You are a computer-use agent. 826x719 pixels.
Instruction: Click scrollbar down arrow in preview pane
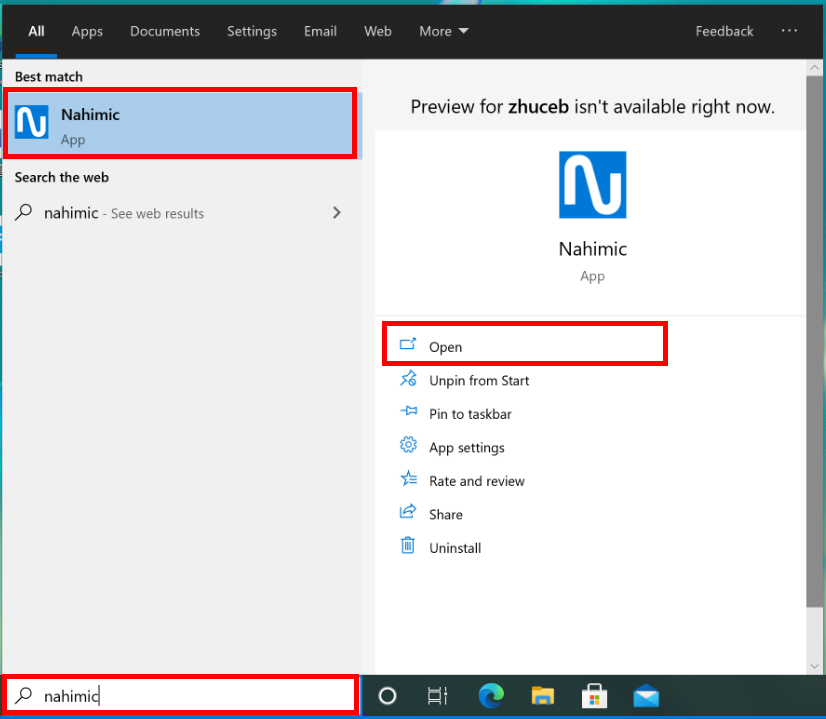tap(814, 665)
